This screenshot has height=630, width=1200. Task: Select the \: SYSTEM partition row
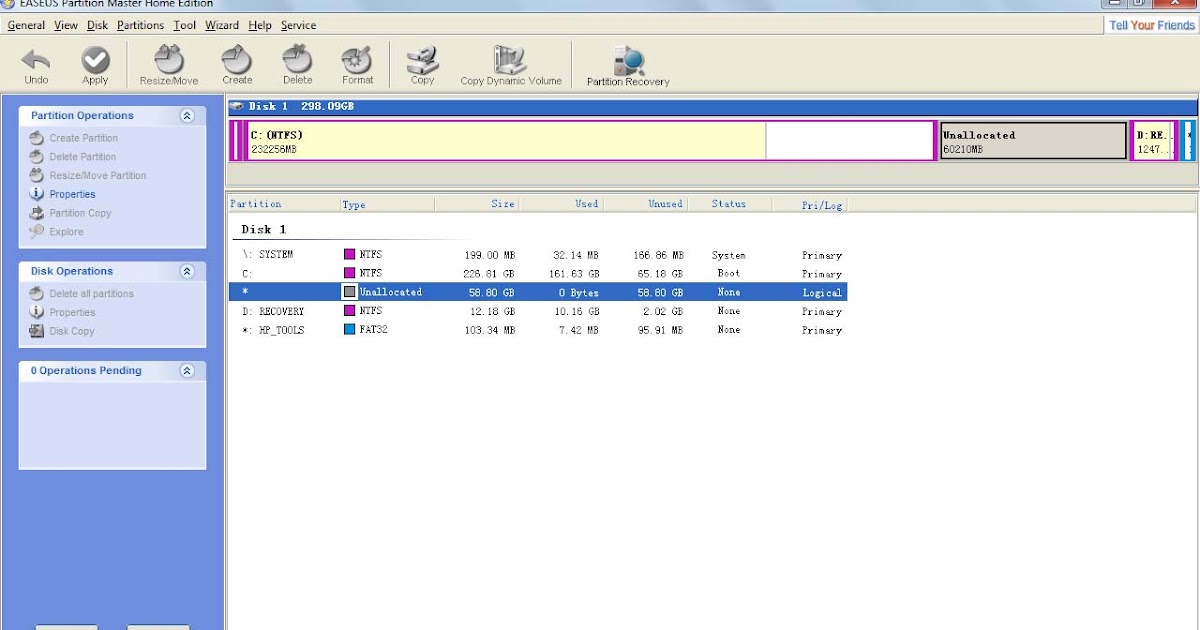click(538, 255)
